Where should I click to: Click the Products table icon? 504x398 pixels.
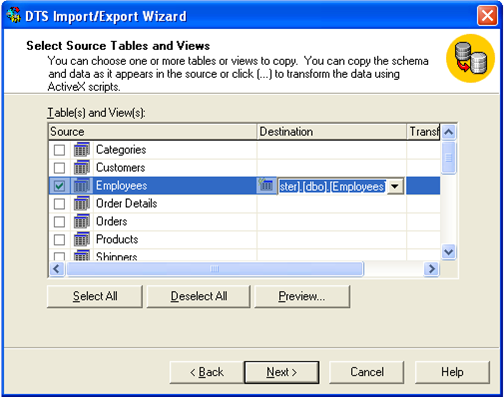[x=82, y=239]
